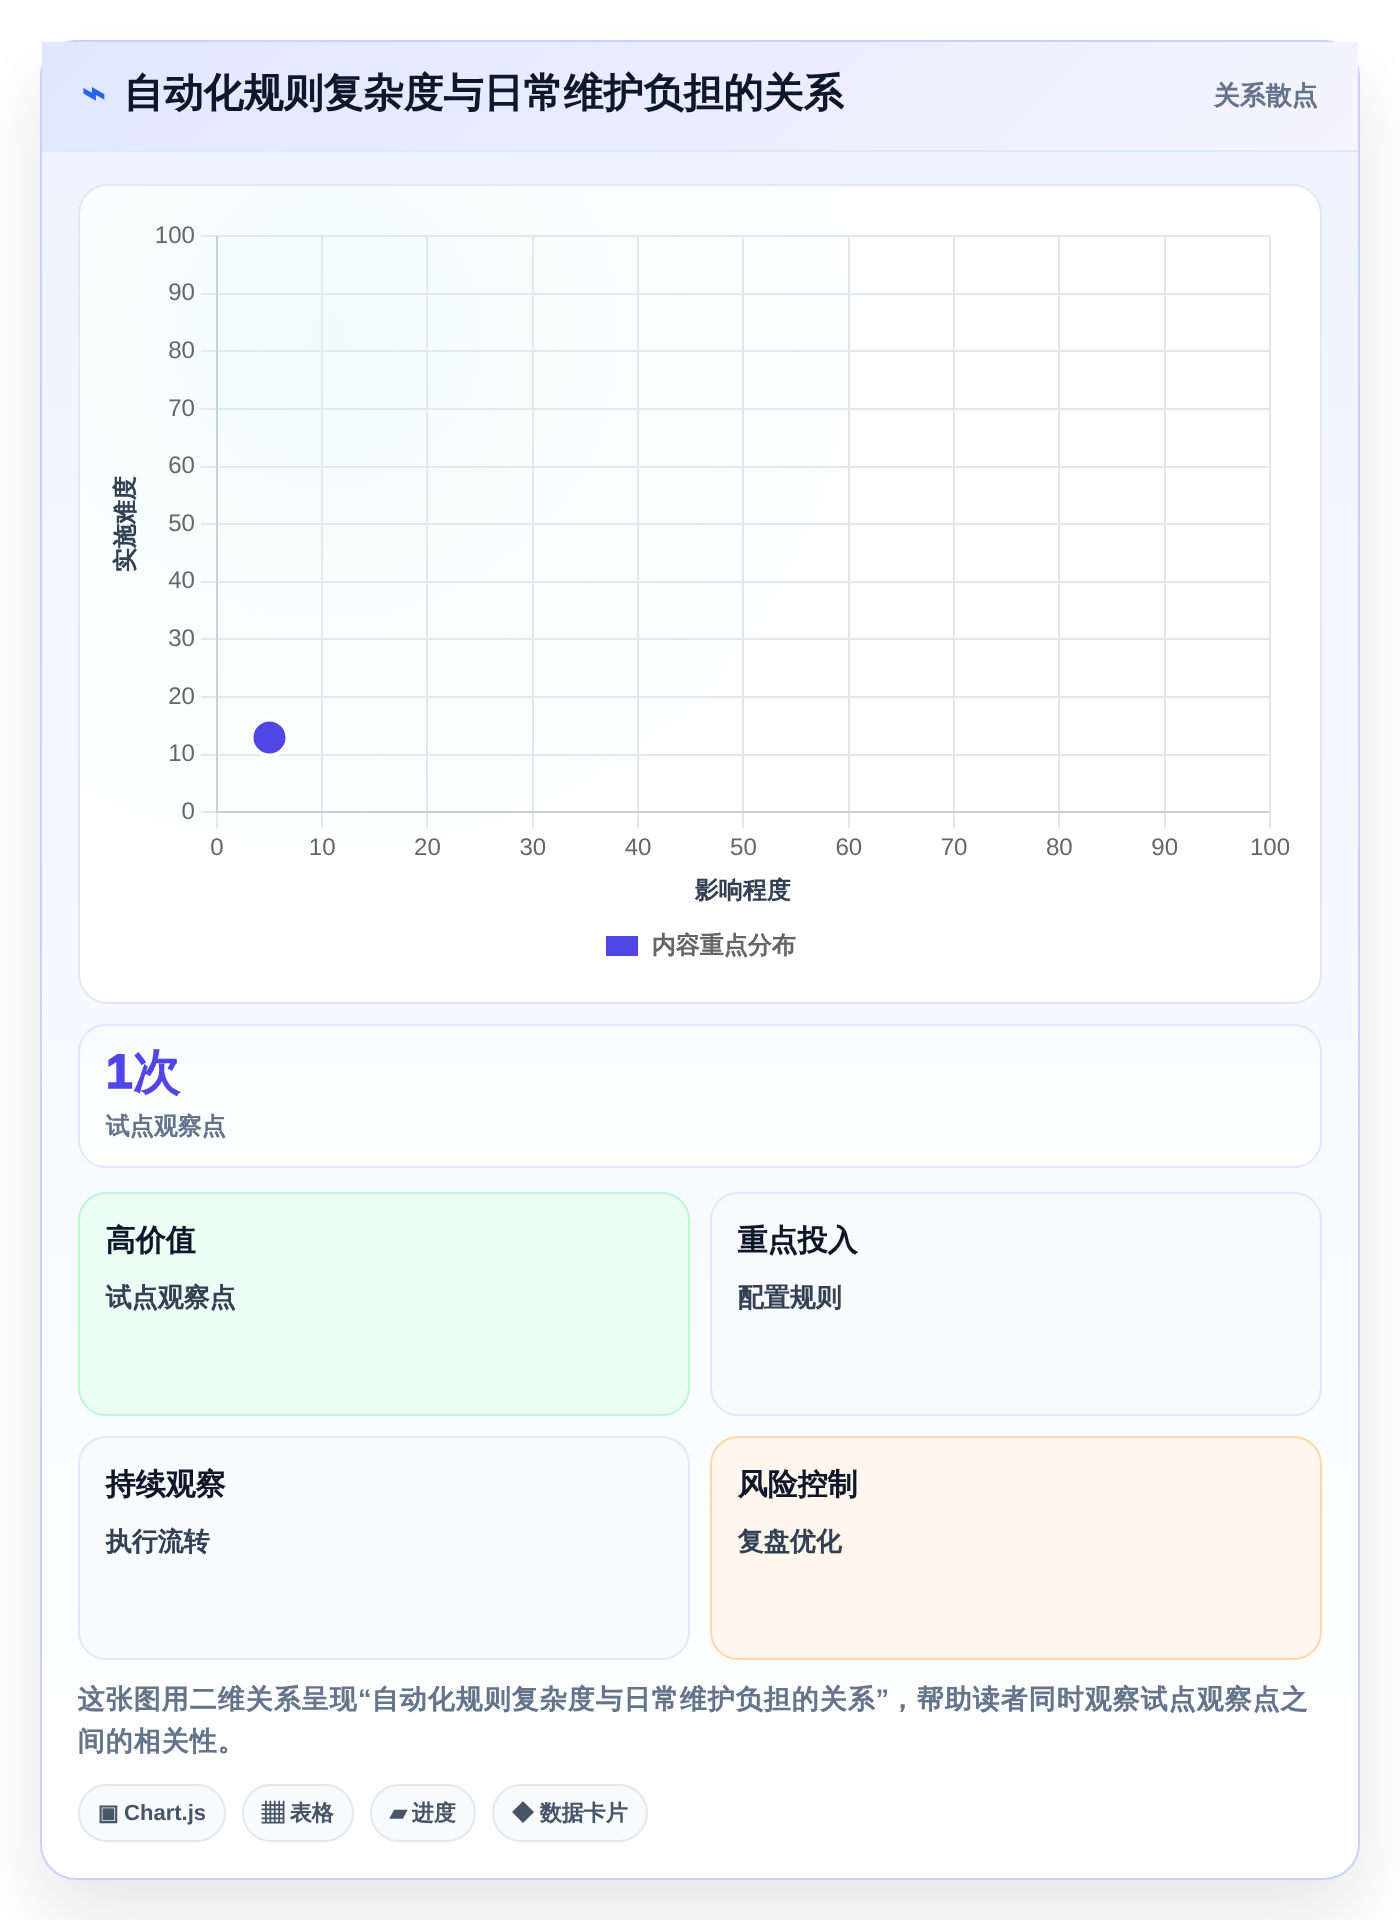This screenshot has height=1920, width=1400.
Task: Select the 高价值 quadrant card
Action: coord(384,1304)
